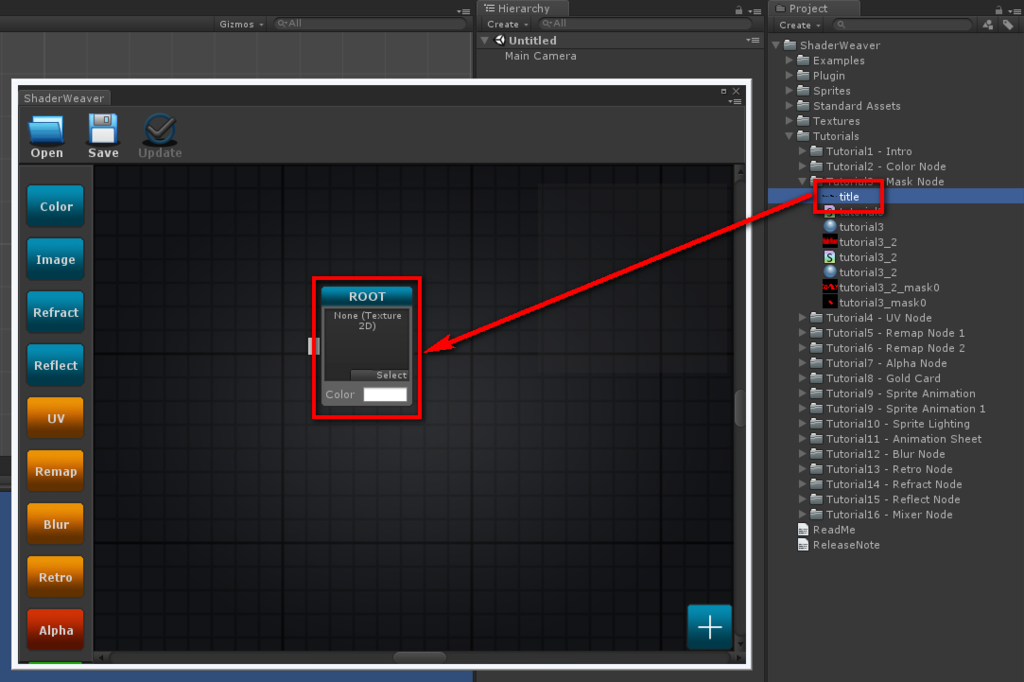The image size is (1024, 682).
Task: Switch to the ShaderWeaver tab
Action: click(x=64, y=98)
